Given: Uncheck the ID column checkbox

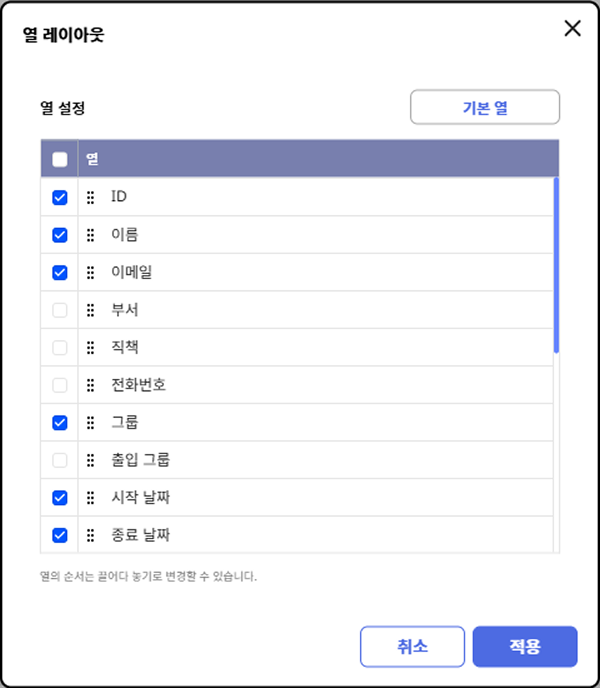Looking at the screenshot, I should click(59, 198).
